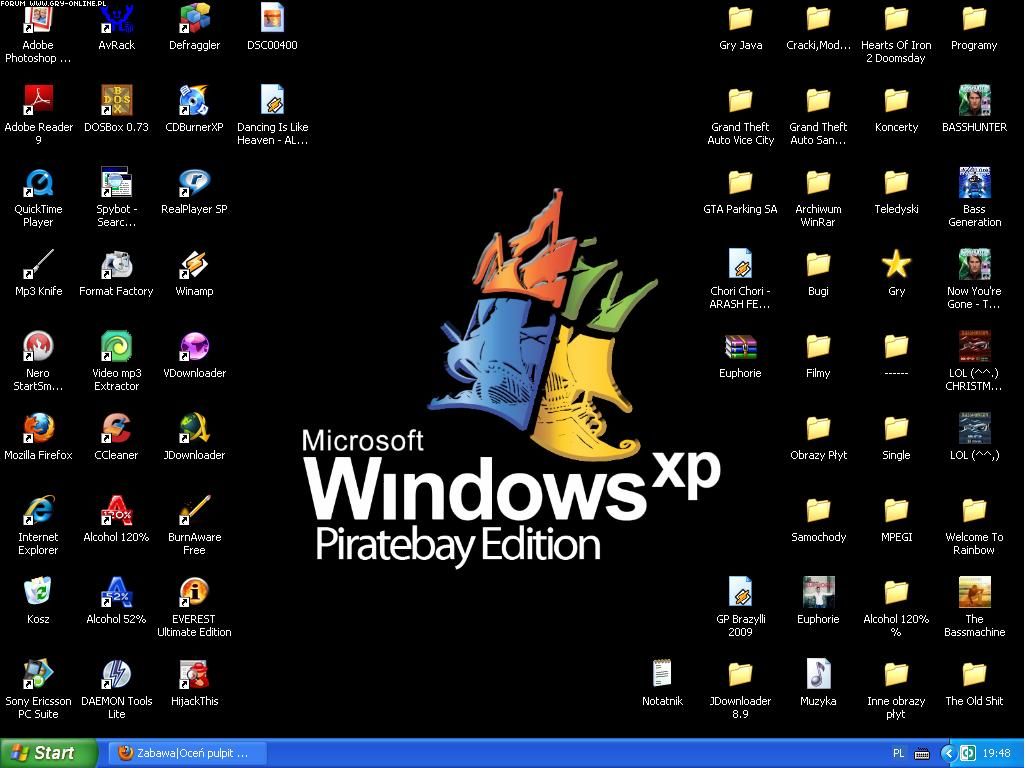Select the Bass Generation thumbnail

(974, 182)
